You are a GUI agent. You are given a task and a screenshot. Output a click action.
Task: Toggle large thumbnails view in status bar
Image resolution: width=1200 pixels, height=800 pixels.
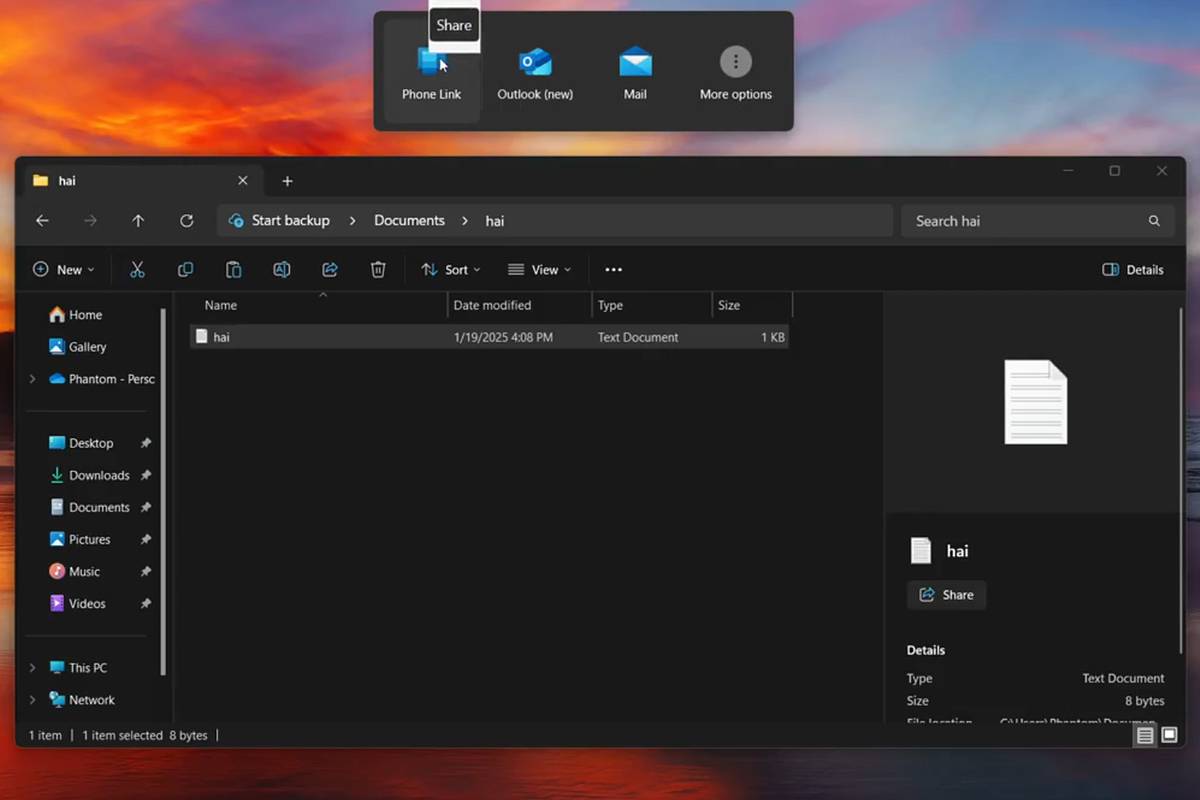[x=1168, y=735]
